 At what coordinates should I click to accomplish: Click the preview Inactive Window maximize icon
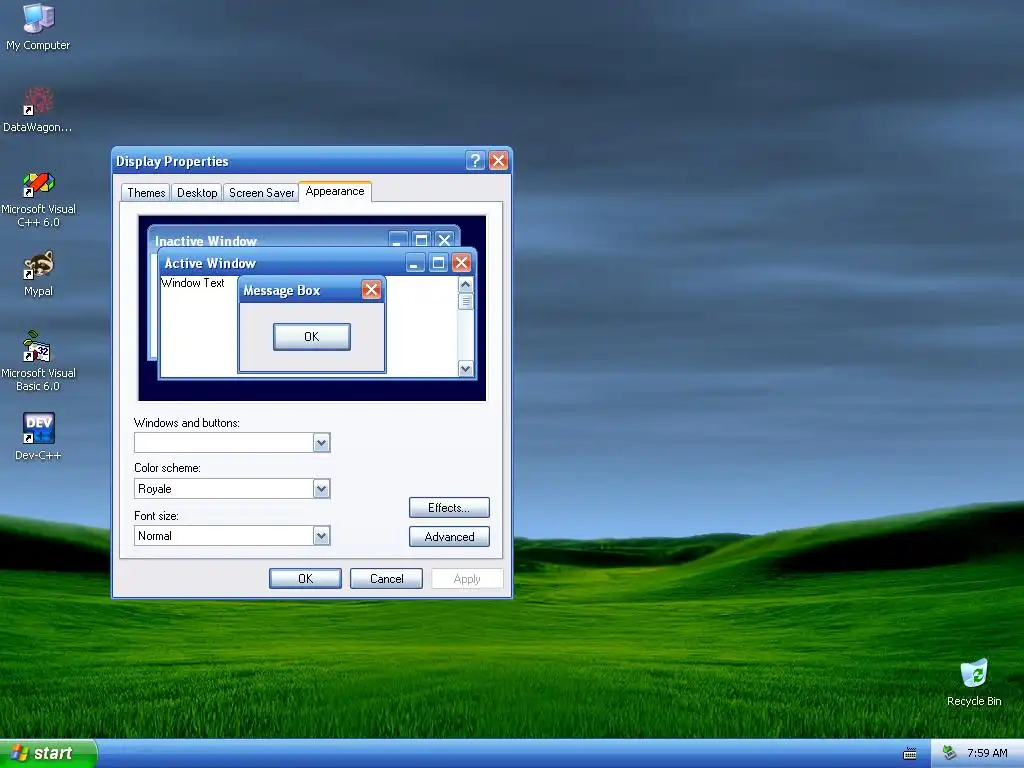(x=421, y=239)
